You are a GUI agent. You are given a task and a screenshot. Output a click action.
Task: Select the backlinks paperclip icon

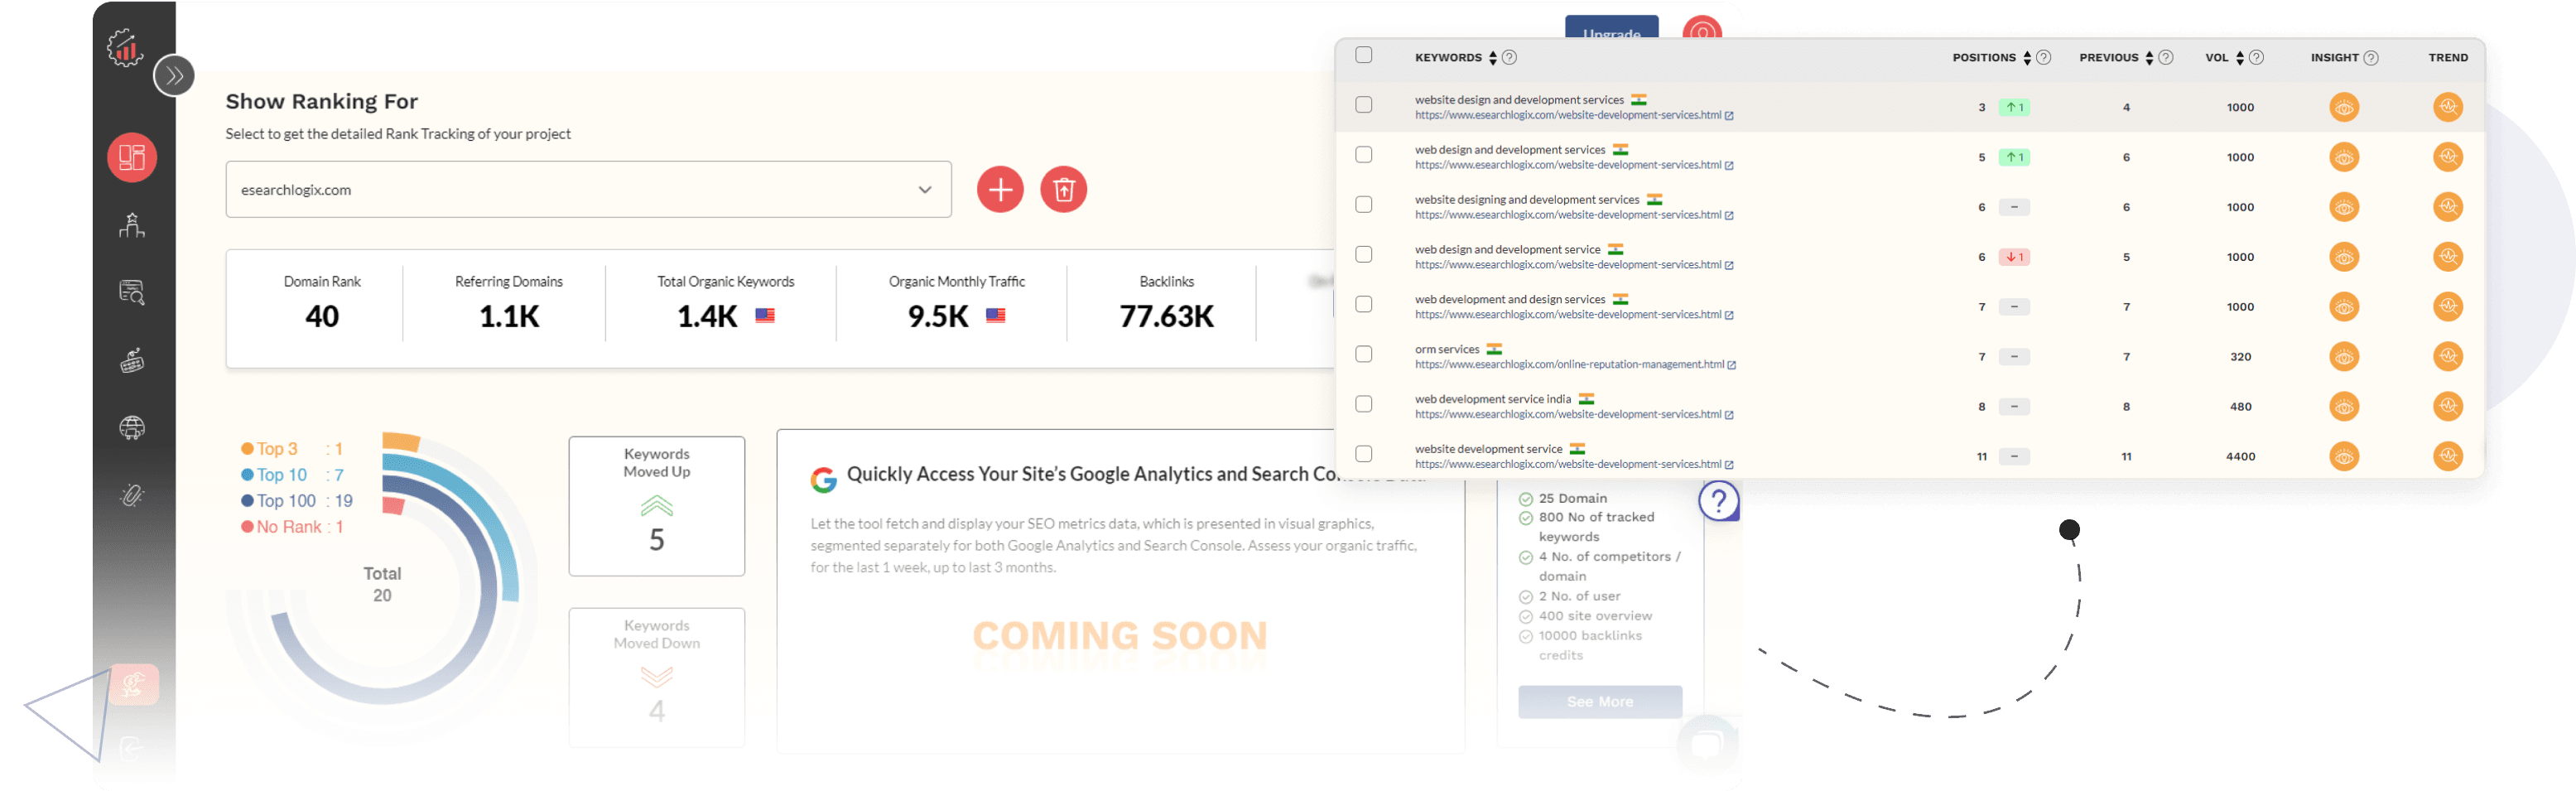[132, 494]
